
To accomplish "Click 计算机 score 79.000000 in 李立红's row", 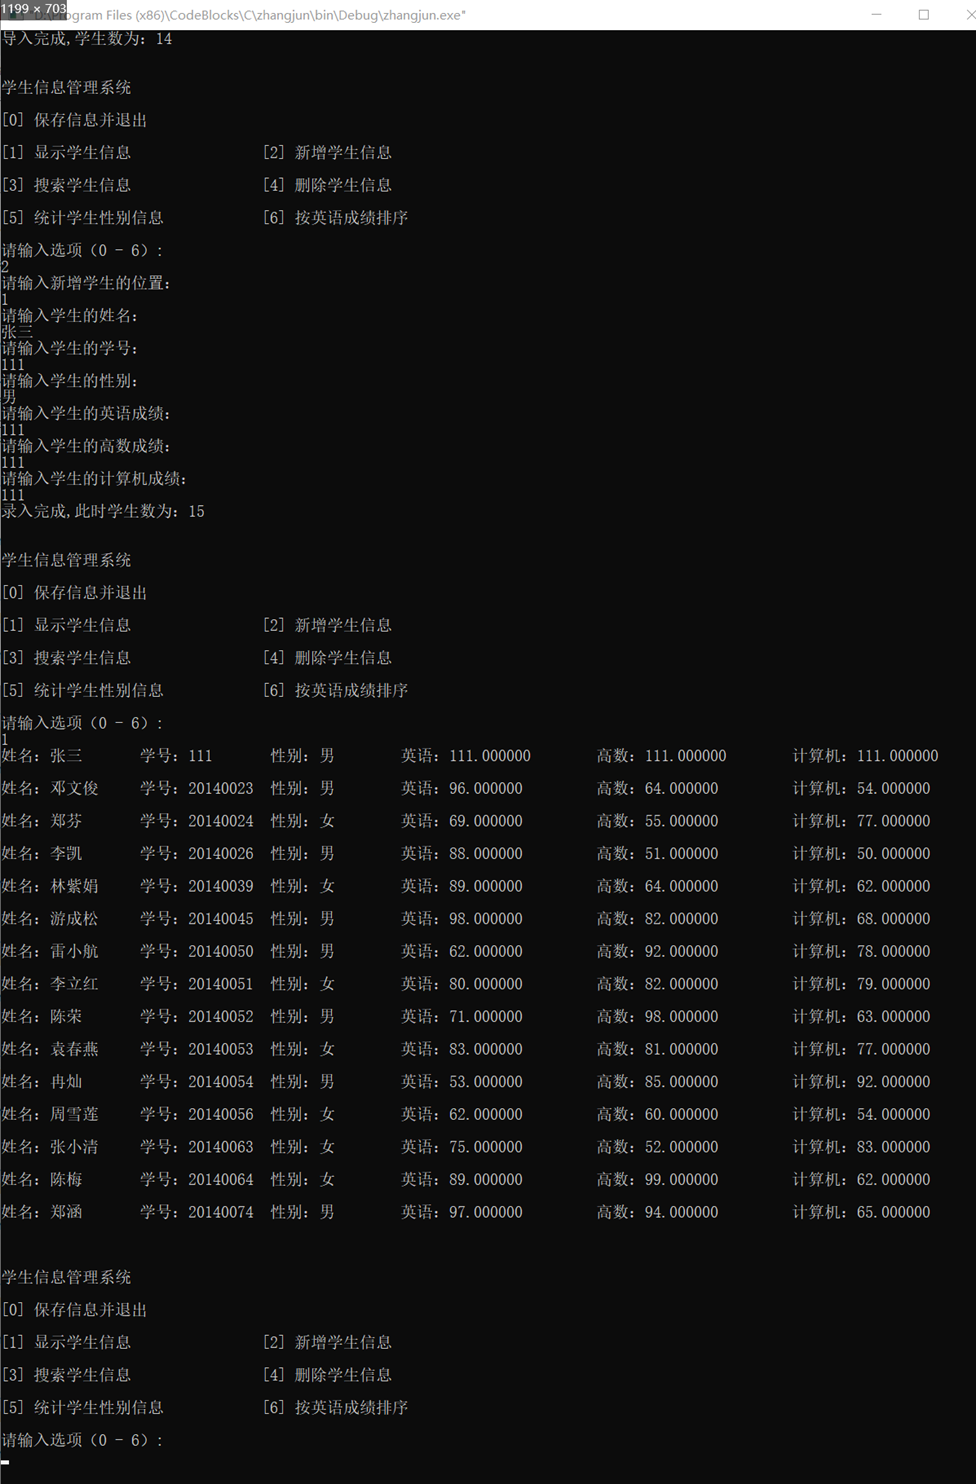I will tap(894, 984).
